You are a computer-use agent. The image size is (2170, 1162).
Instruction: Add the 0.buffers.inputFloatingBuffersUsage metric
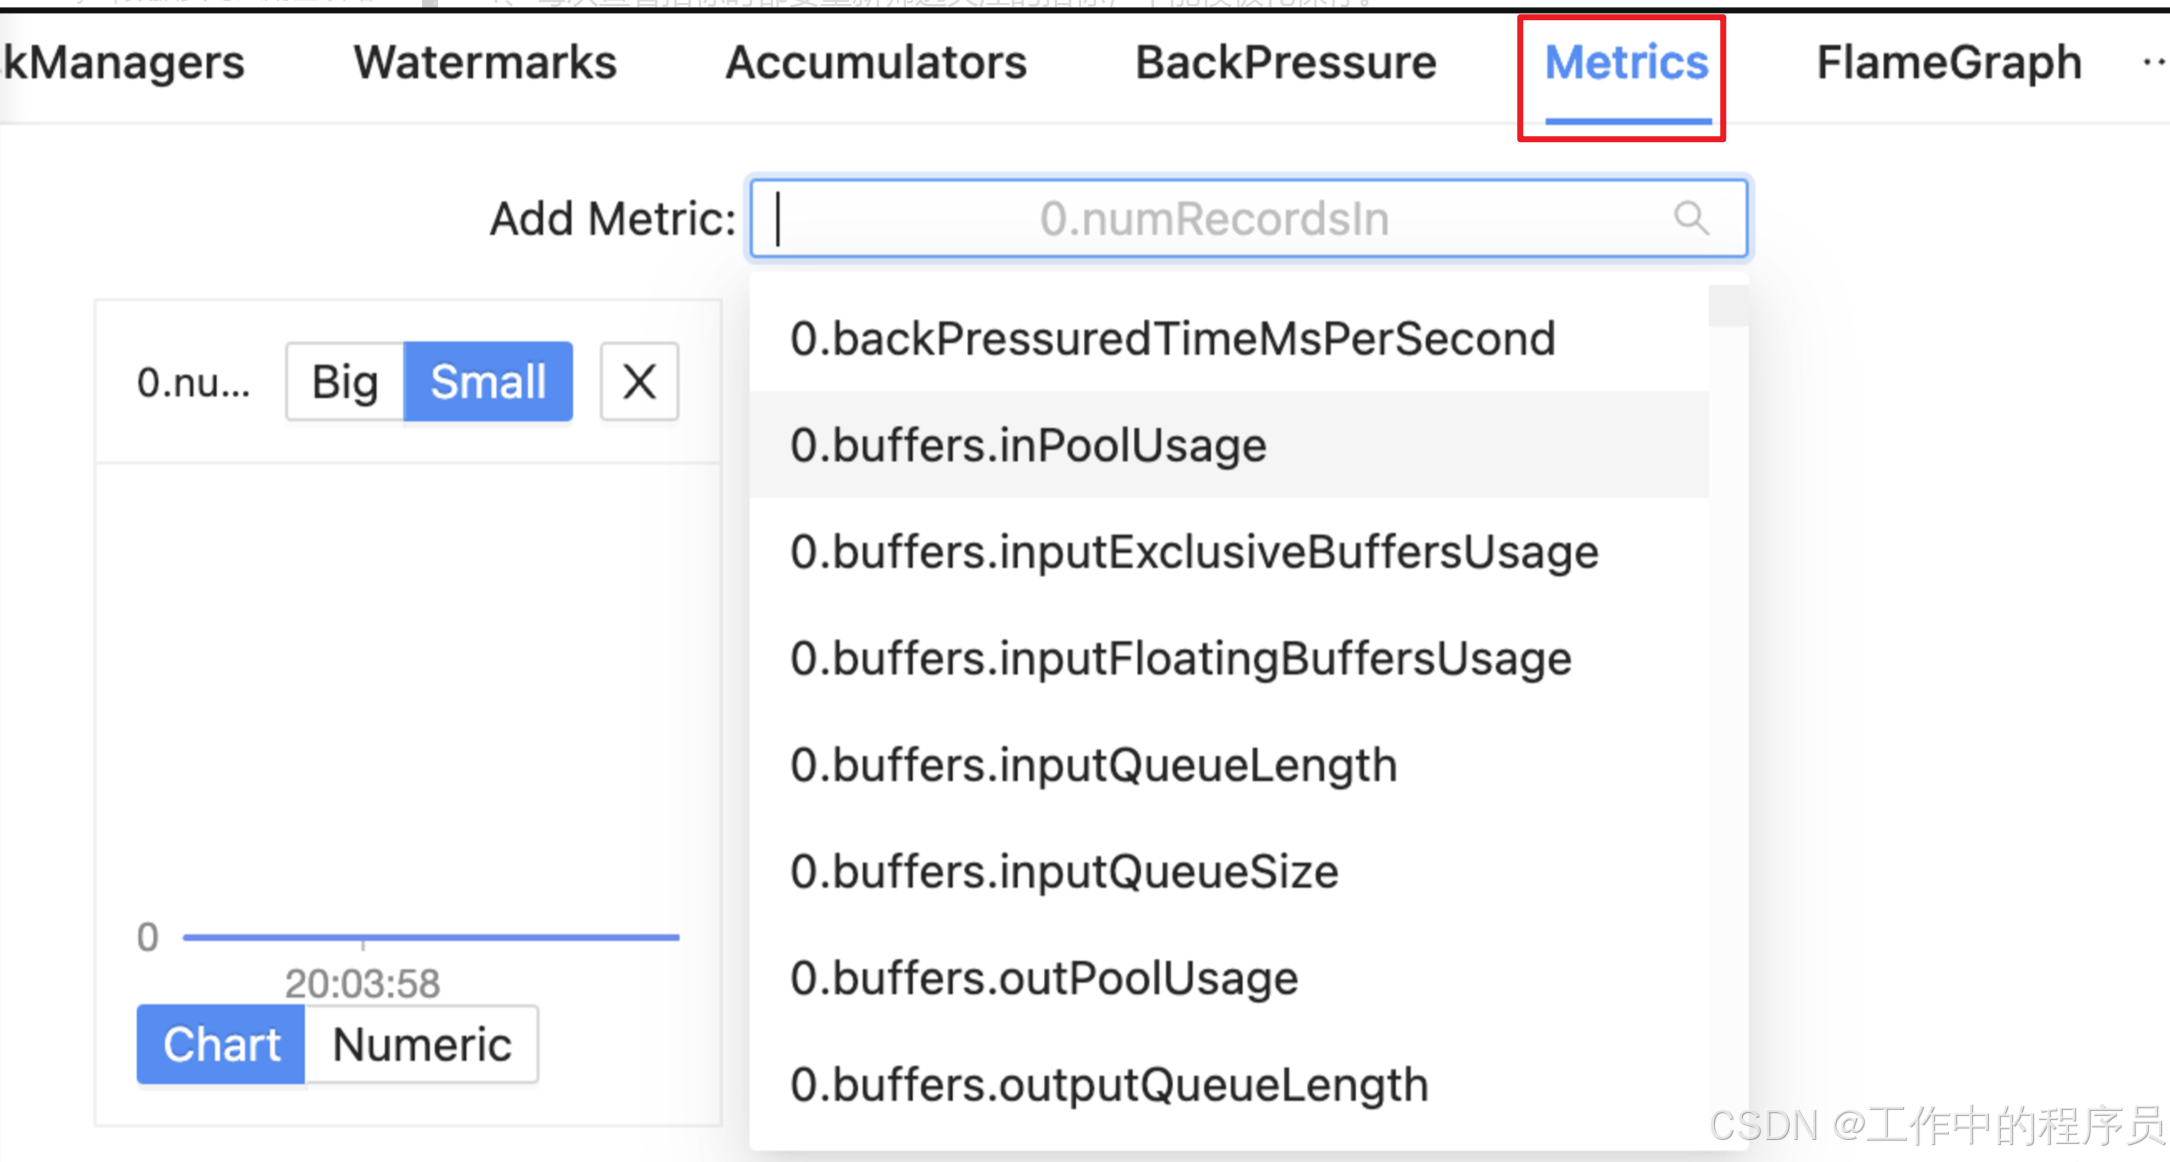pyautogui.click(x=1180, y=658)
